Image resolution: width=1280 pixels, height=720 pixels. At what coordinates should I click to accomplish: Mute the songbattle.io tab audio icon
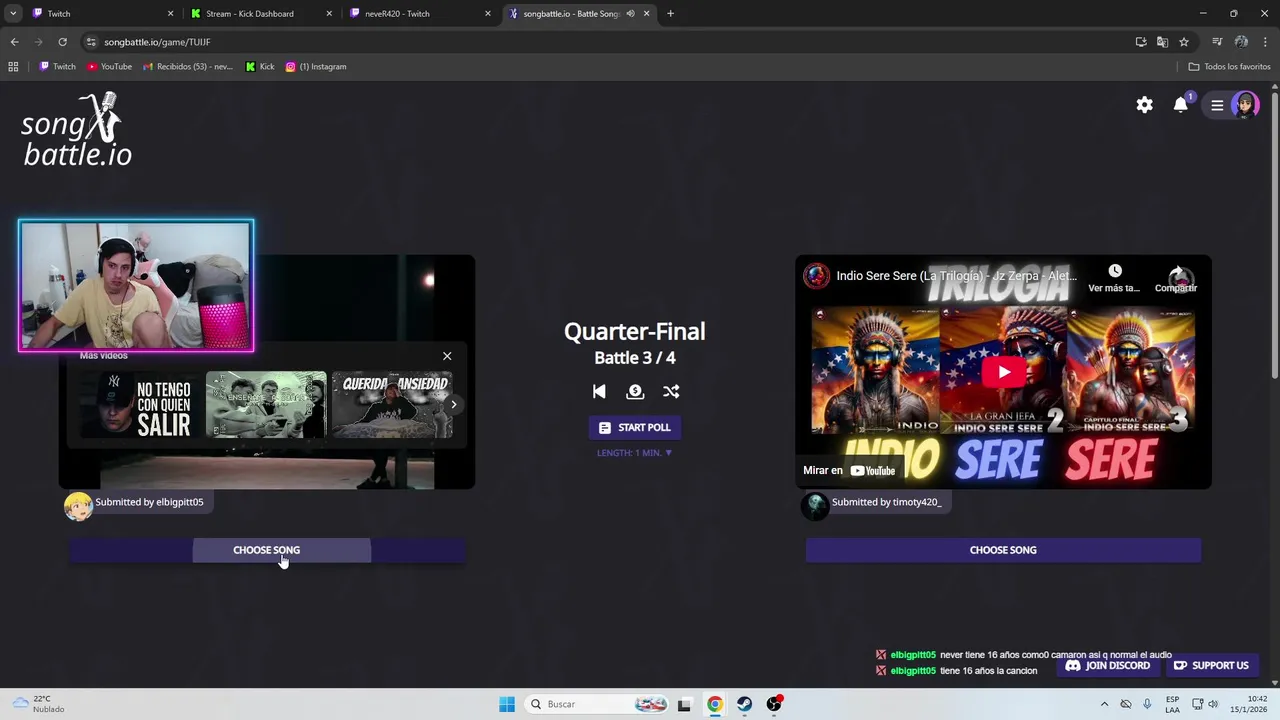coord(630,14)
